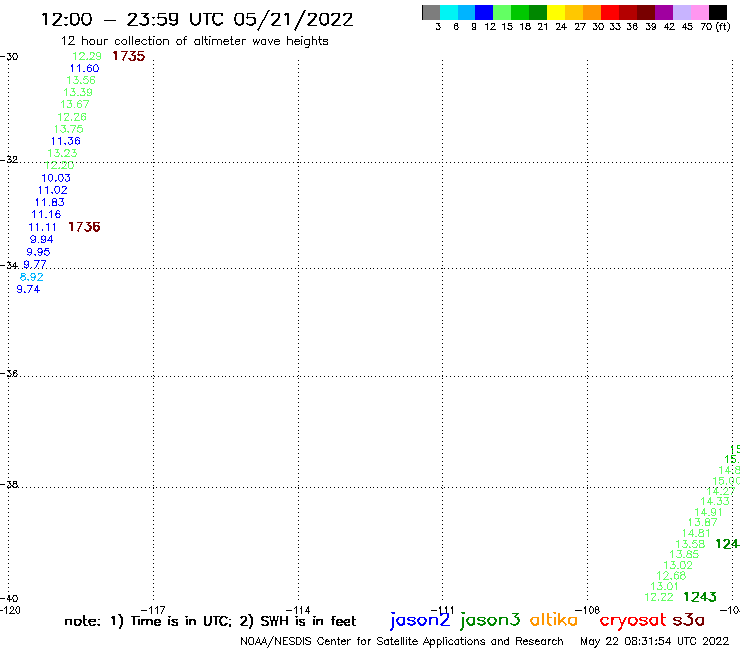Click the -36 latitude axis label

pos(9,373)
